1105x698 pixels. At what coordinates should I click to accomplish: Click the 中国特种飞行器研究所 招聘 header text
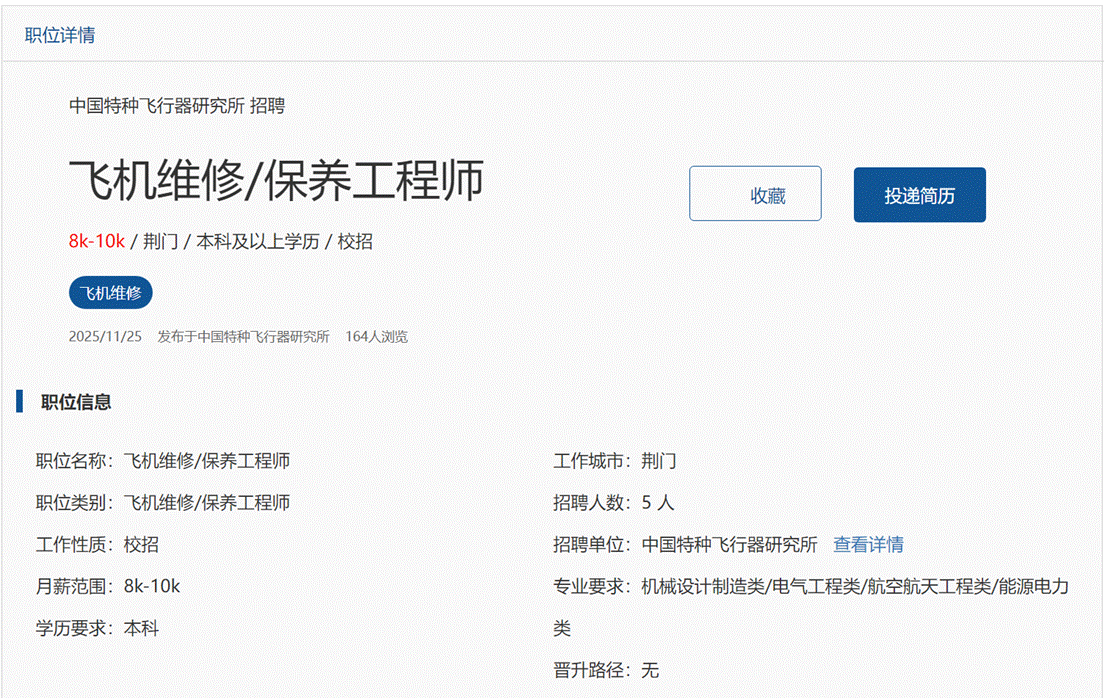click(x=177, y=105)
